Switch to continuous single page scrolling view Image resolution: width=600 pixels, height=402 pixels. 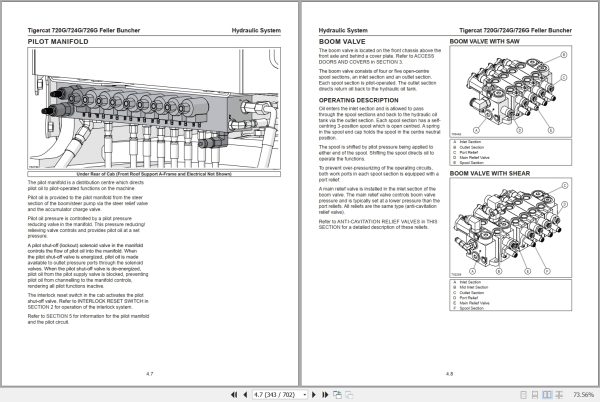[x=535, y=395]
